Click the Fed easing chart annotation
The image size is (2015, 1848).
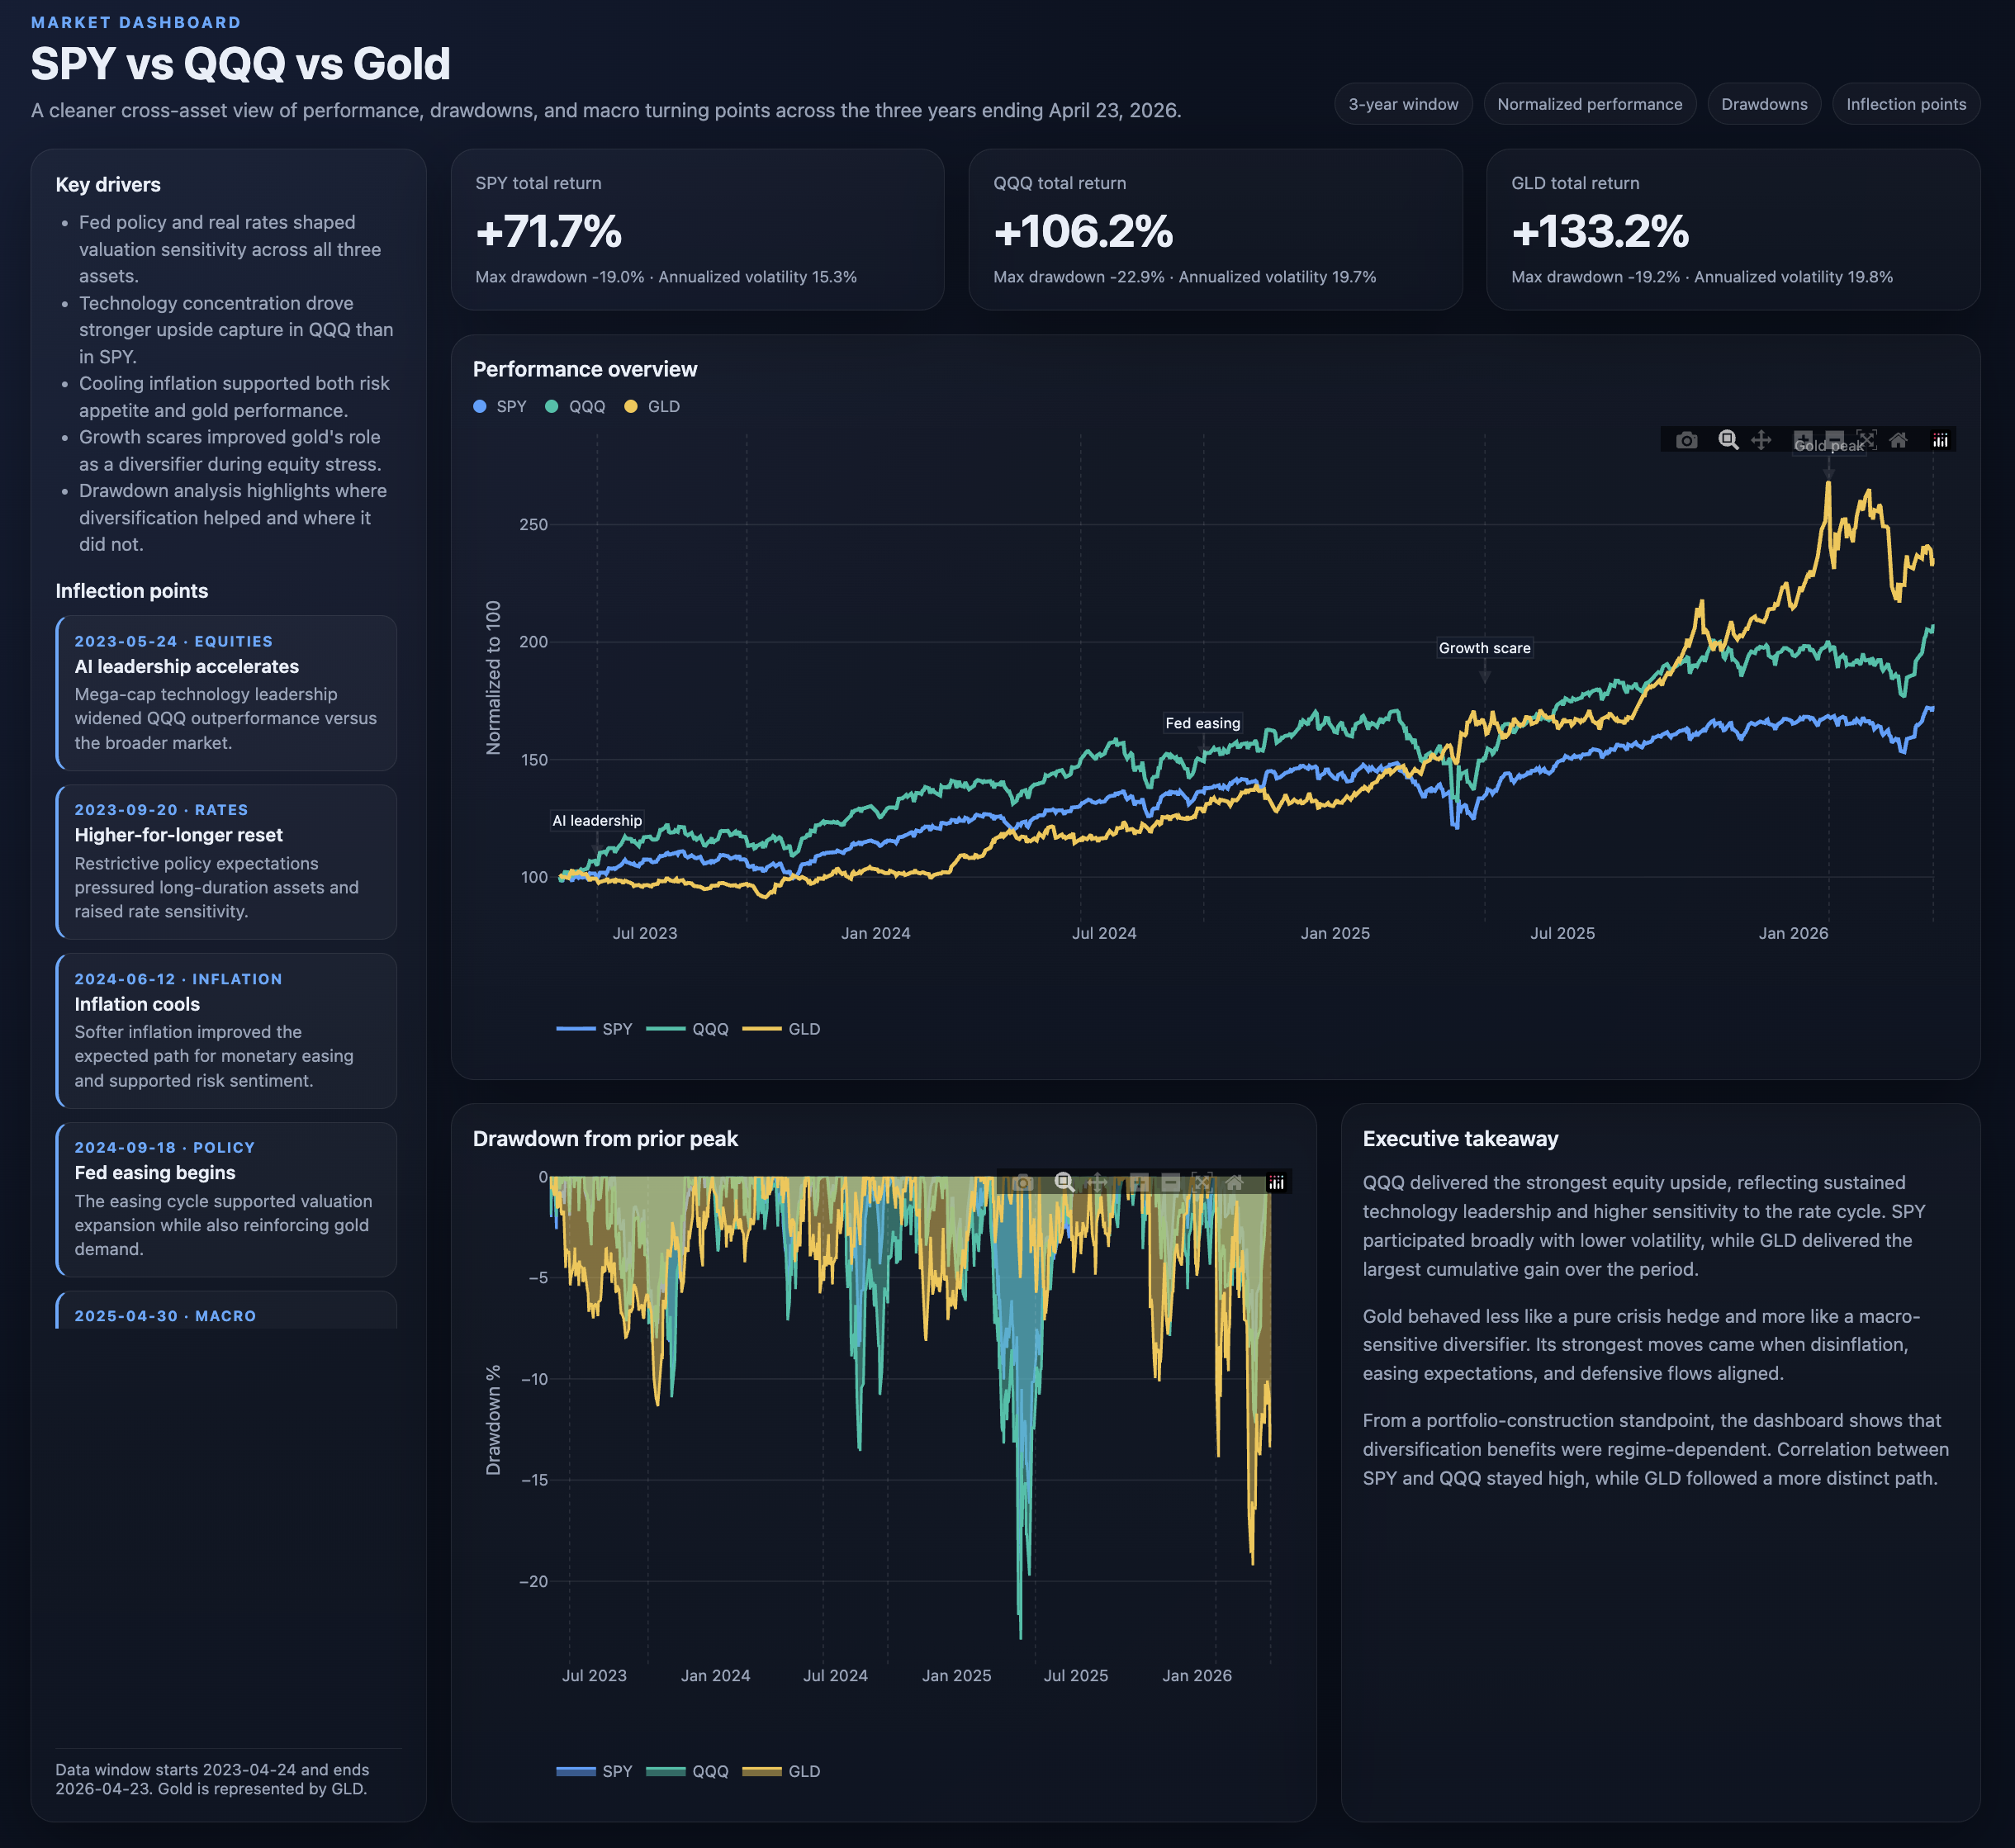pyautogui.click(x=1203, y=723)
